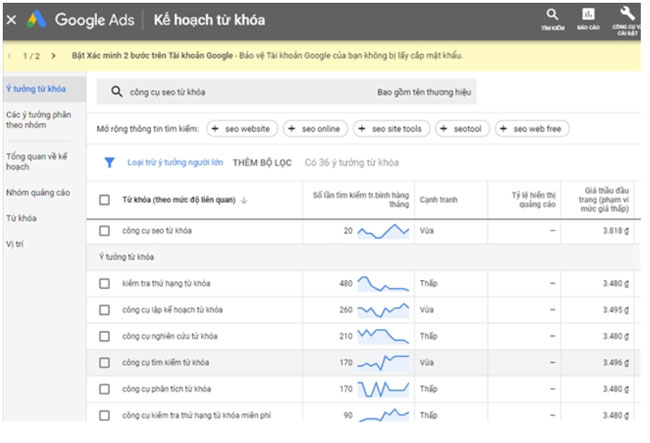Sort by Số lần tìm kiếm tr.bình hàng tháng header

(x=361, y=200)
